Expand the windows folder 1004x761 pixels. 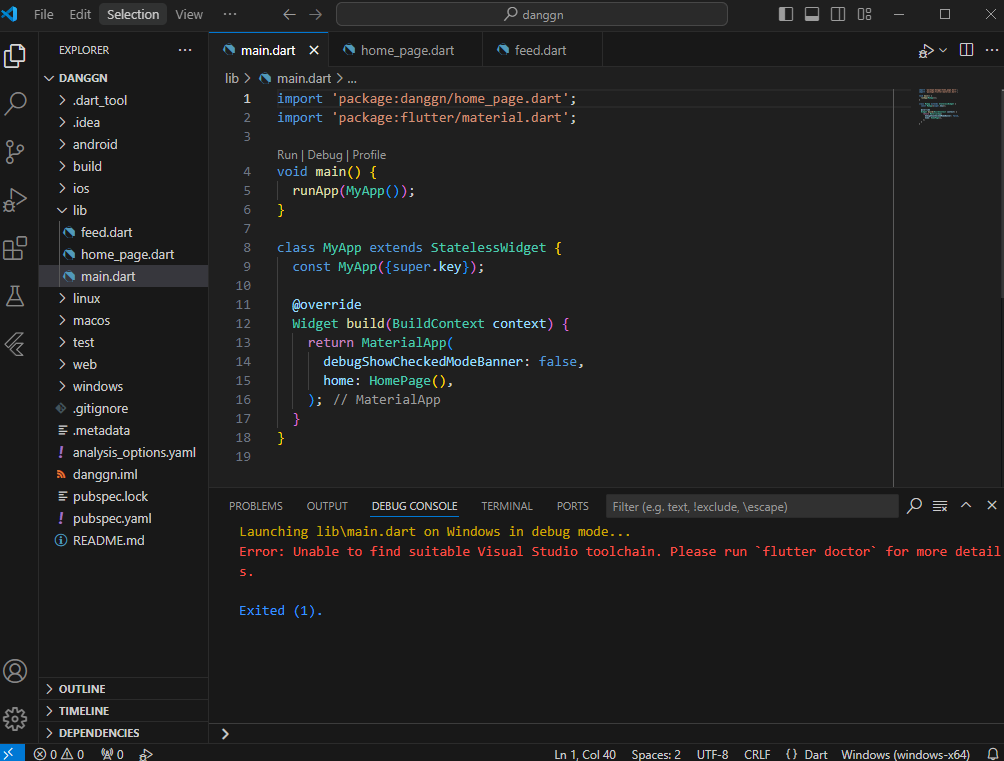coord(62,386)
